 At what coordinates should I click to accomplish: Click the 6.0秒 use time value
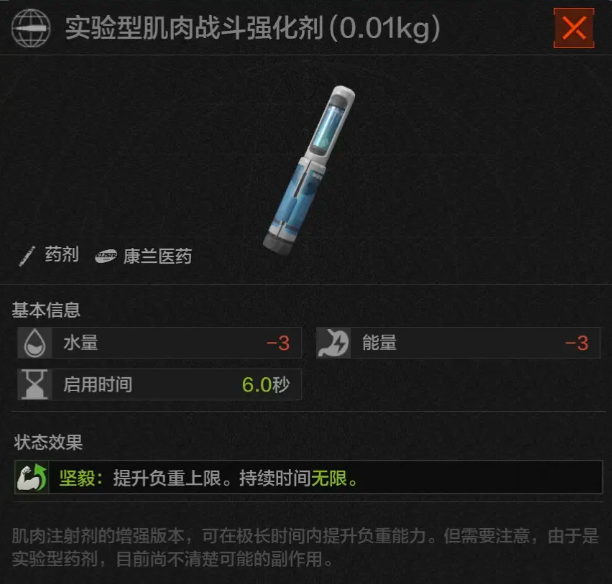[x=266, y=385]
